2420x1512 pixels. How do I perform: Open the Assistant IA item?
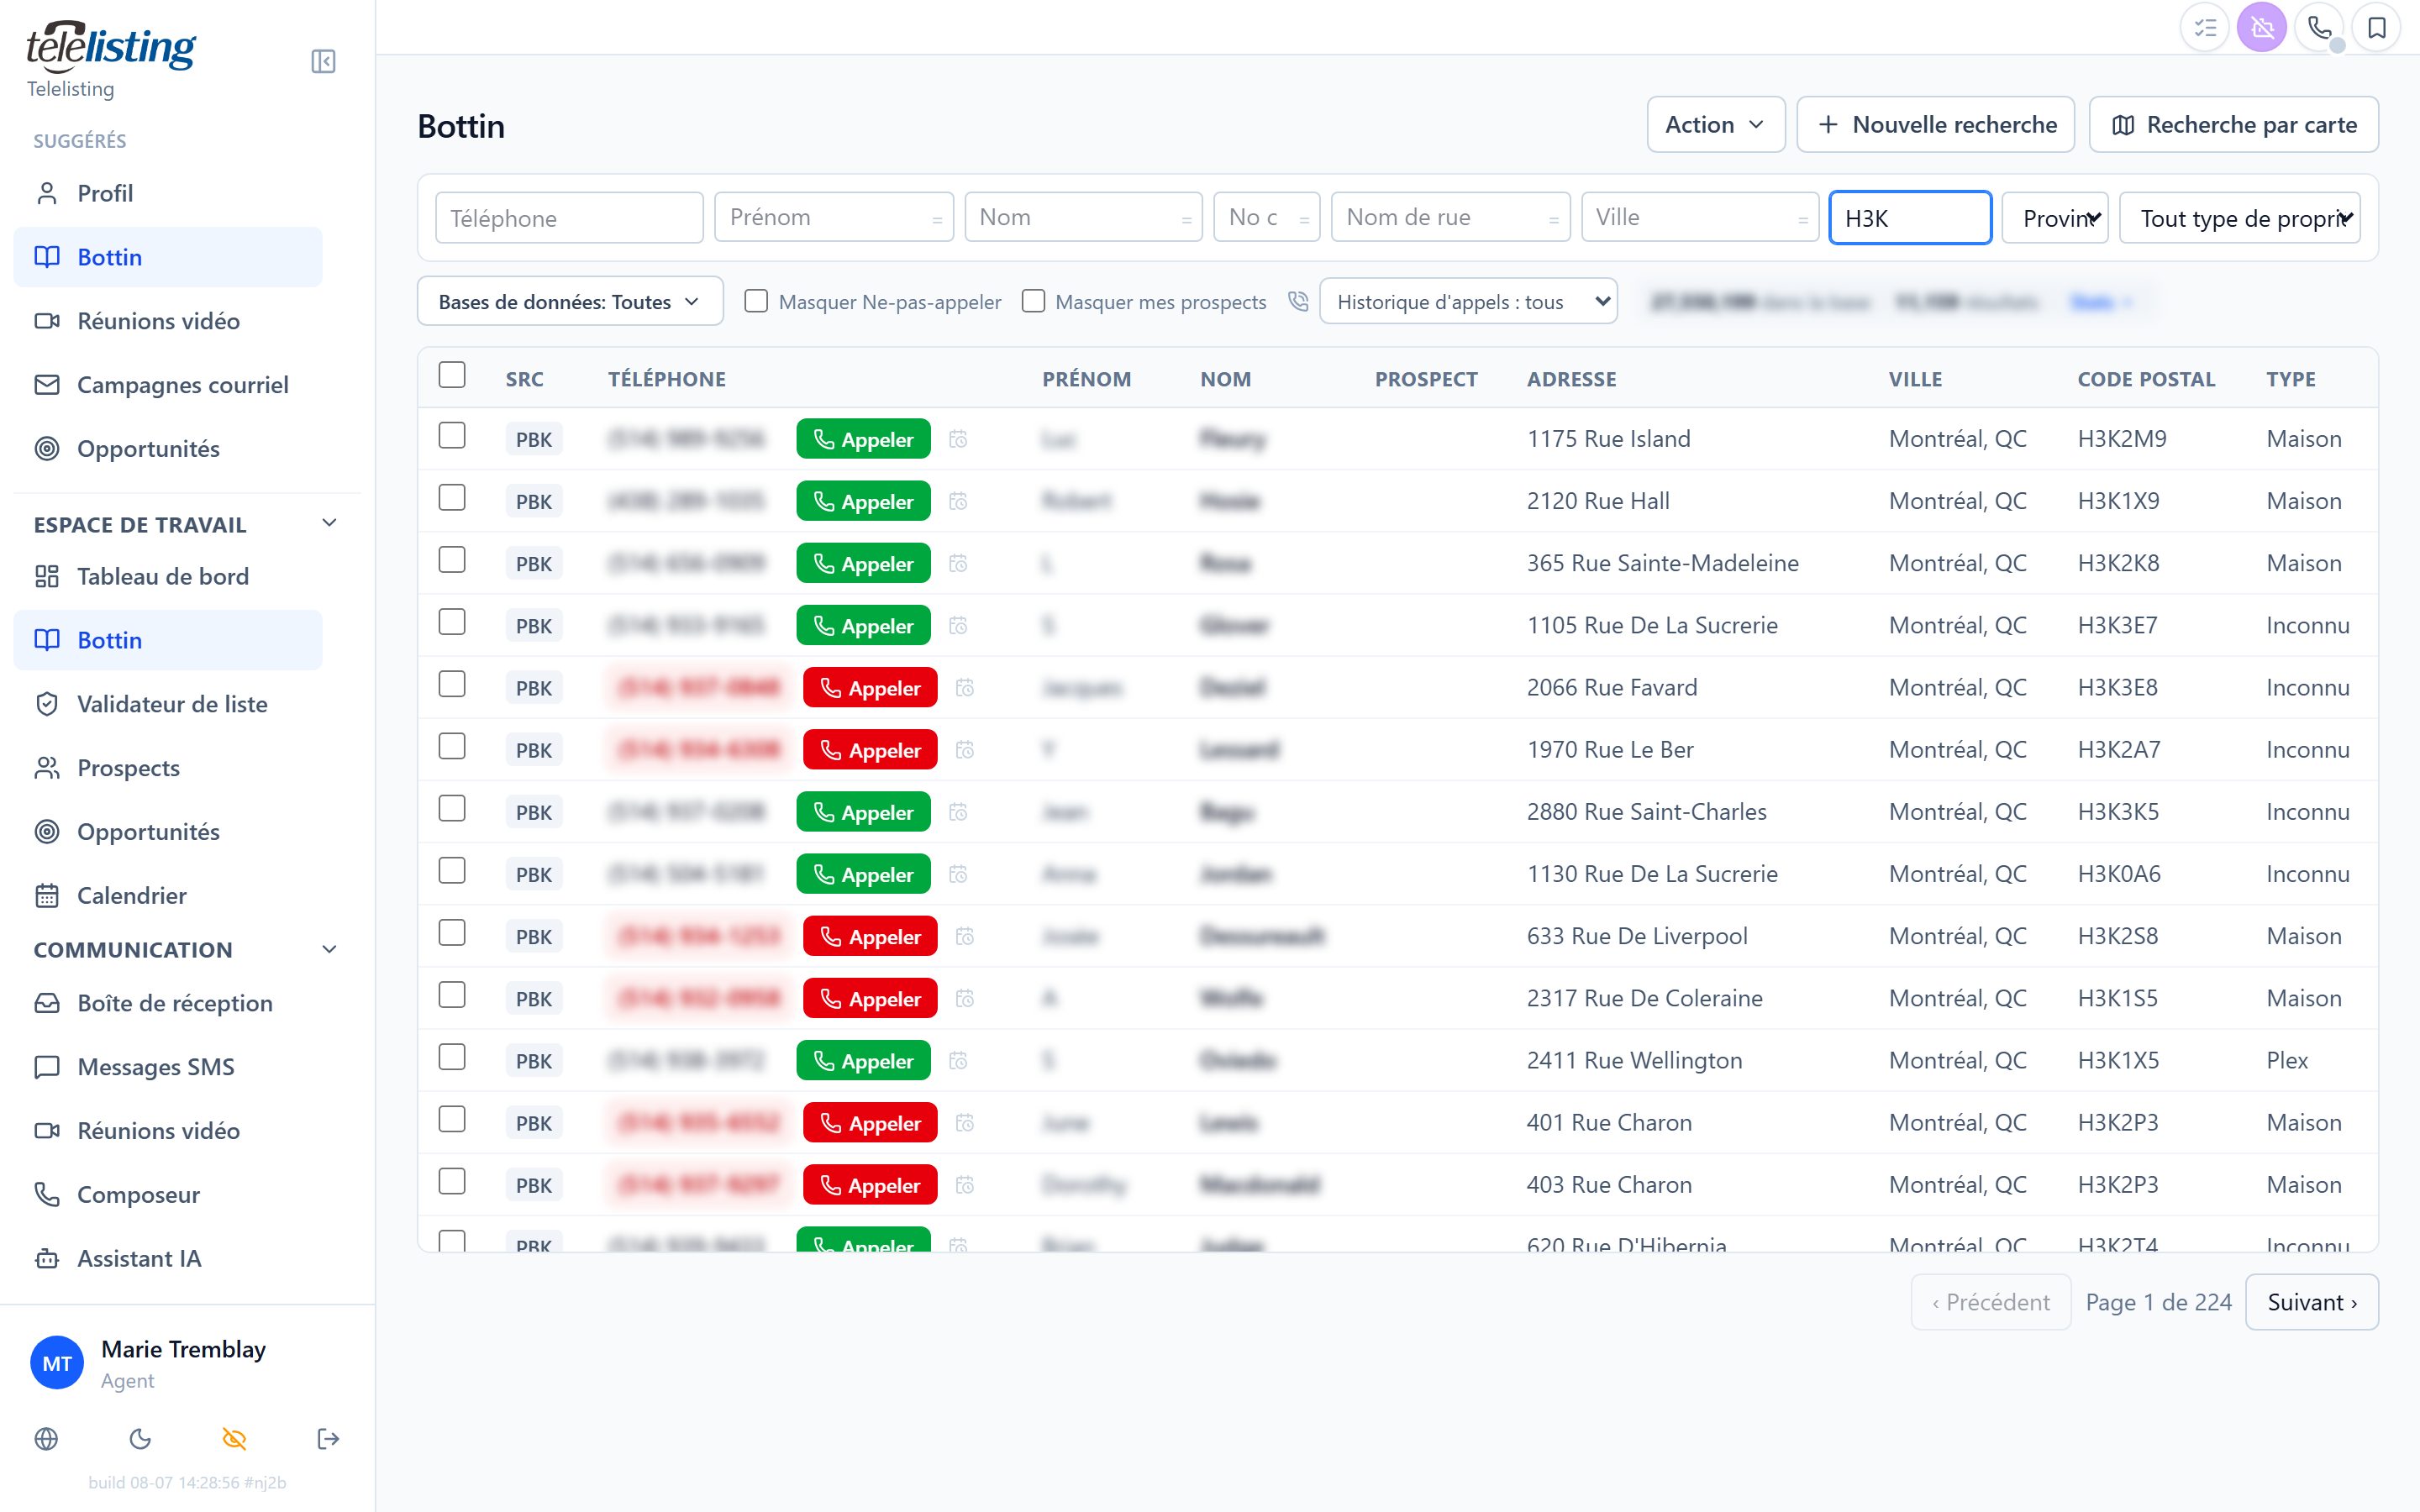(x=168, y=1258)
